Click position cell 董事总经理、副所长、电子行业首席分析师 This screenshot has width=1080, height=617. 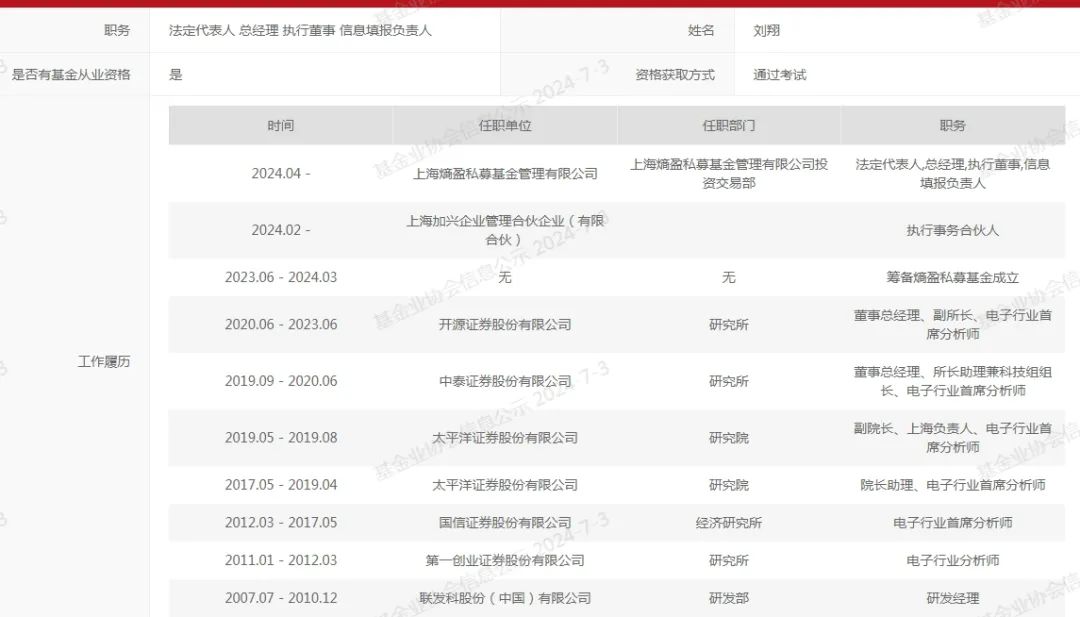coord(953,324)
